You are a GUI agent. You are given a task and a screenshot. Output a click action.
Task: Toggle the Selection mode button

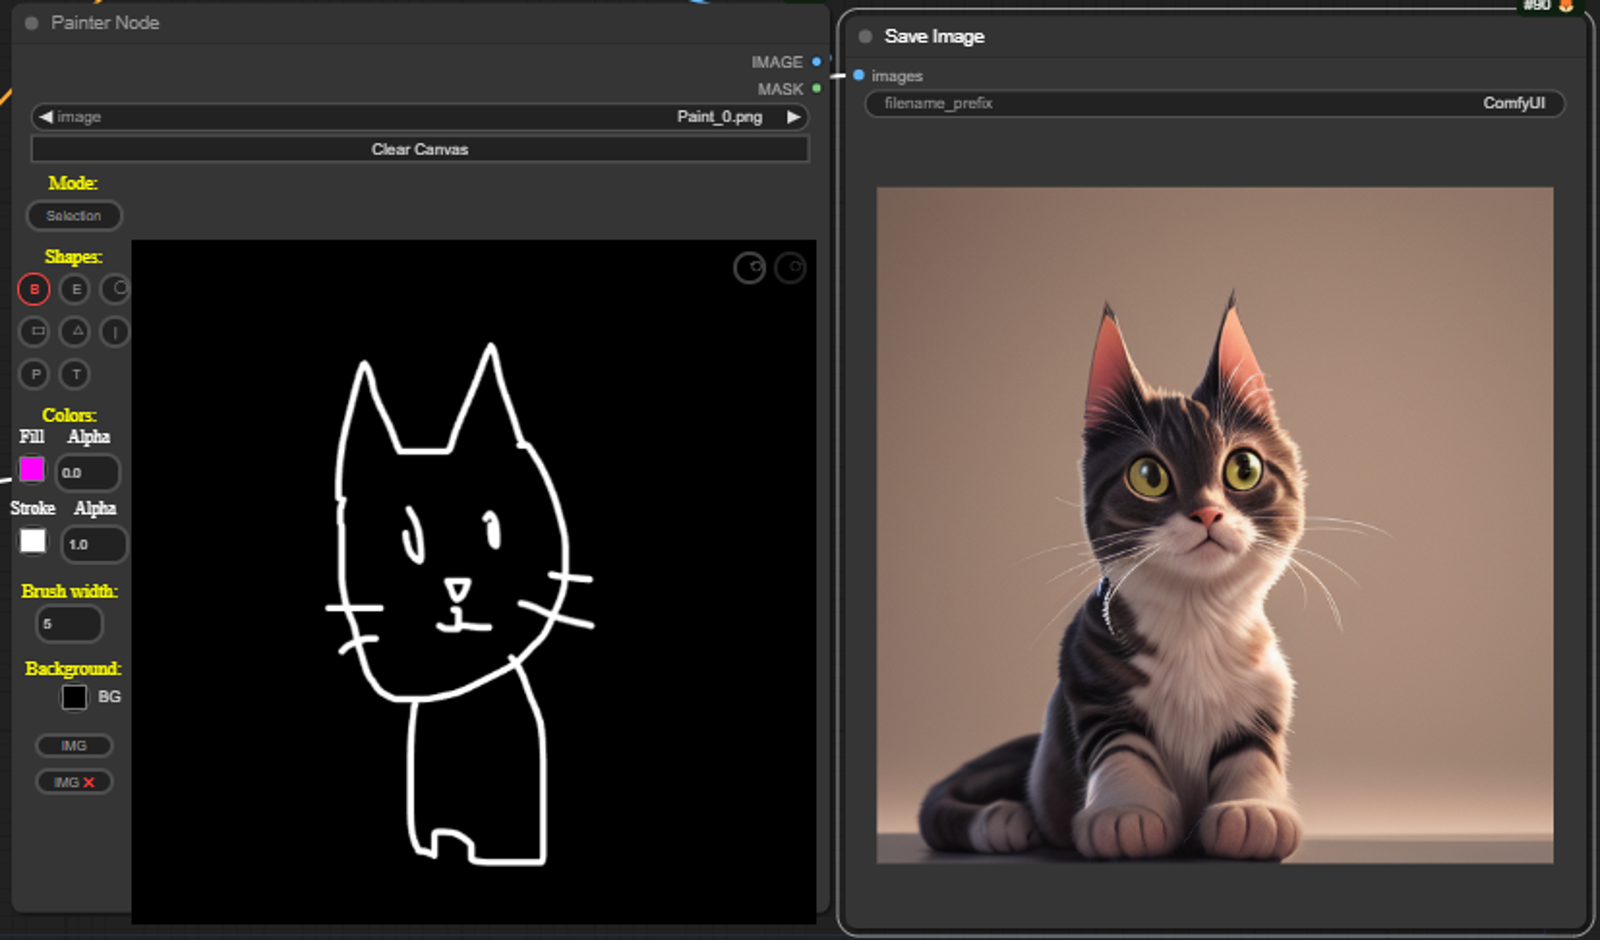pos(74,215)
